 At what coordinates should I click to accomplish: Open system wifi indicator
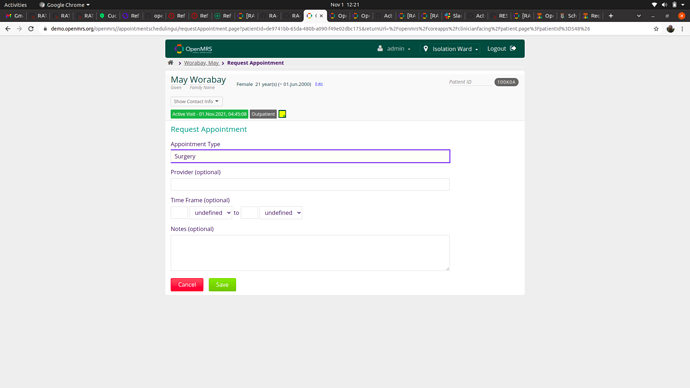coord(654,4)
